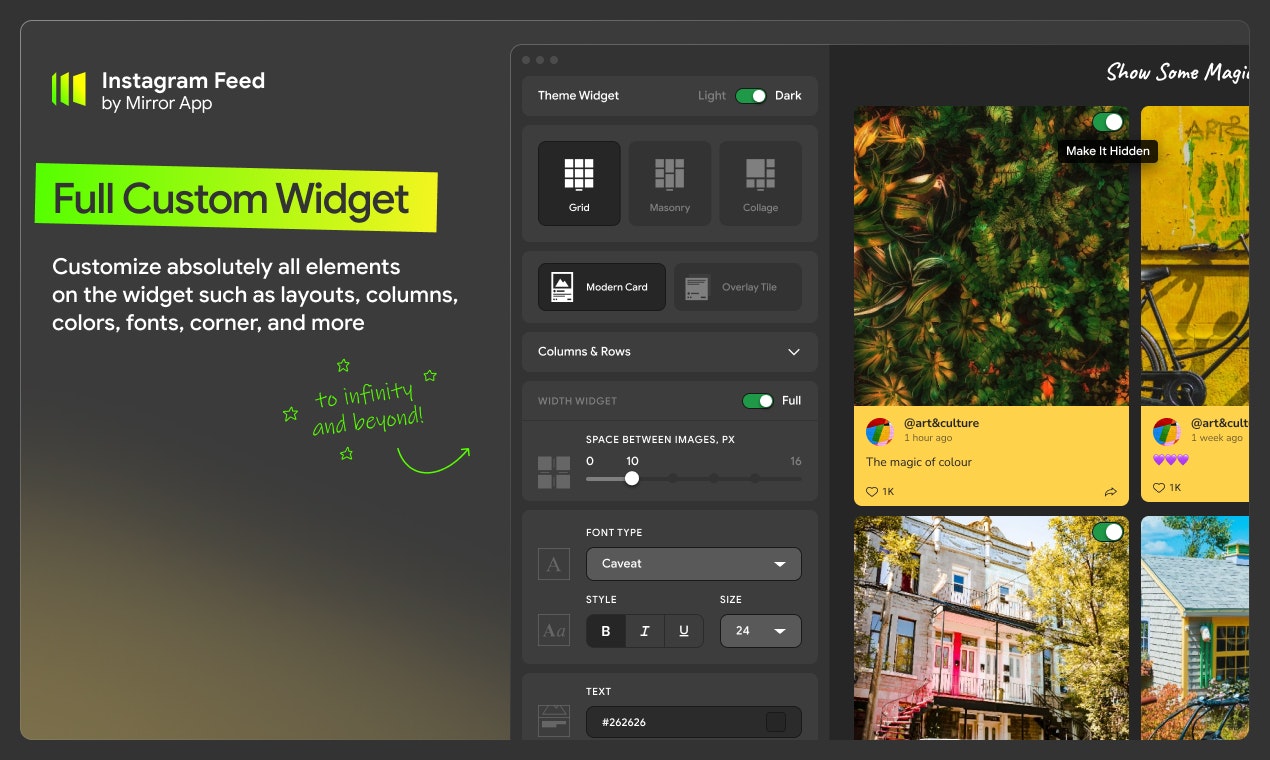Click the Show Some Magic heading
1270x760 pixels.
1178,72
